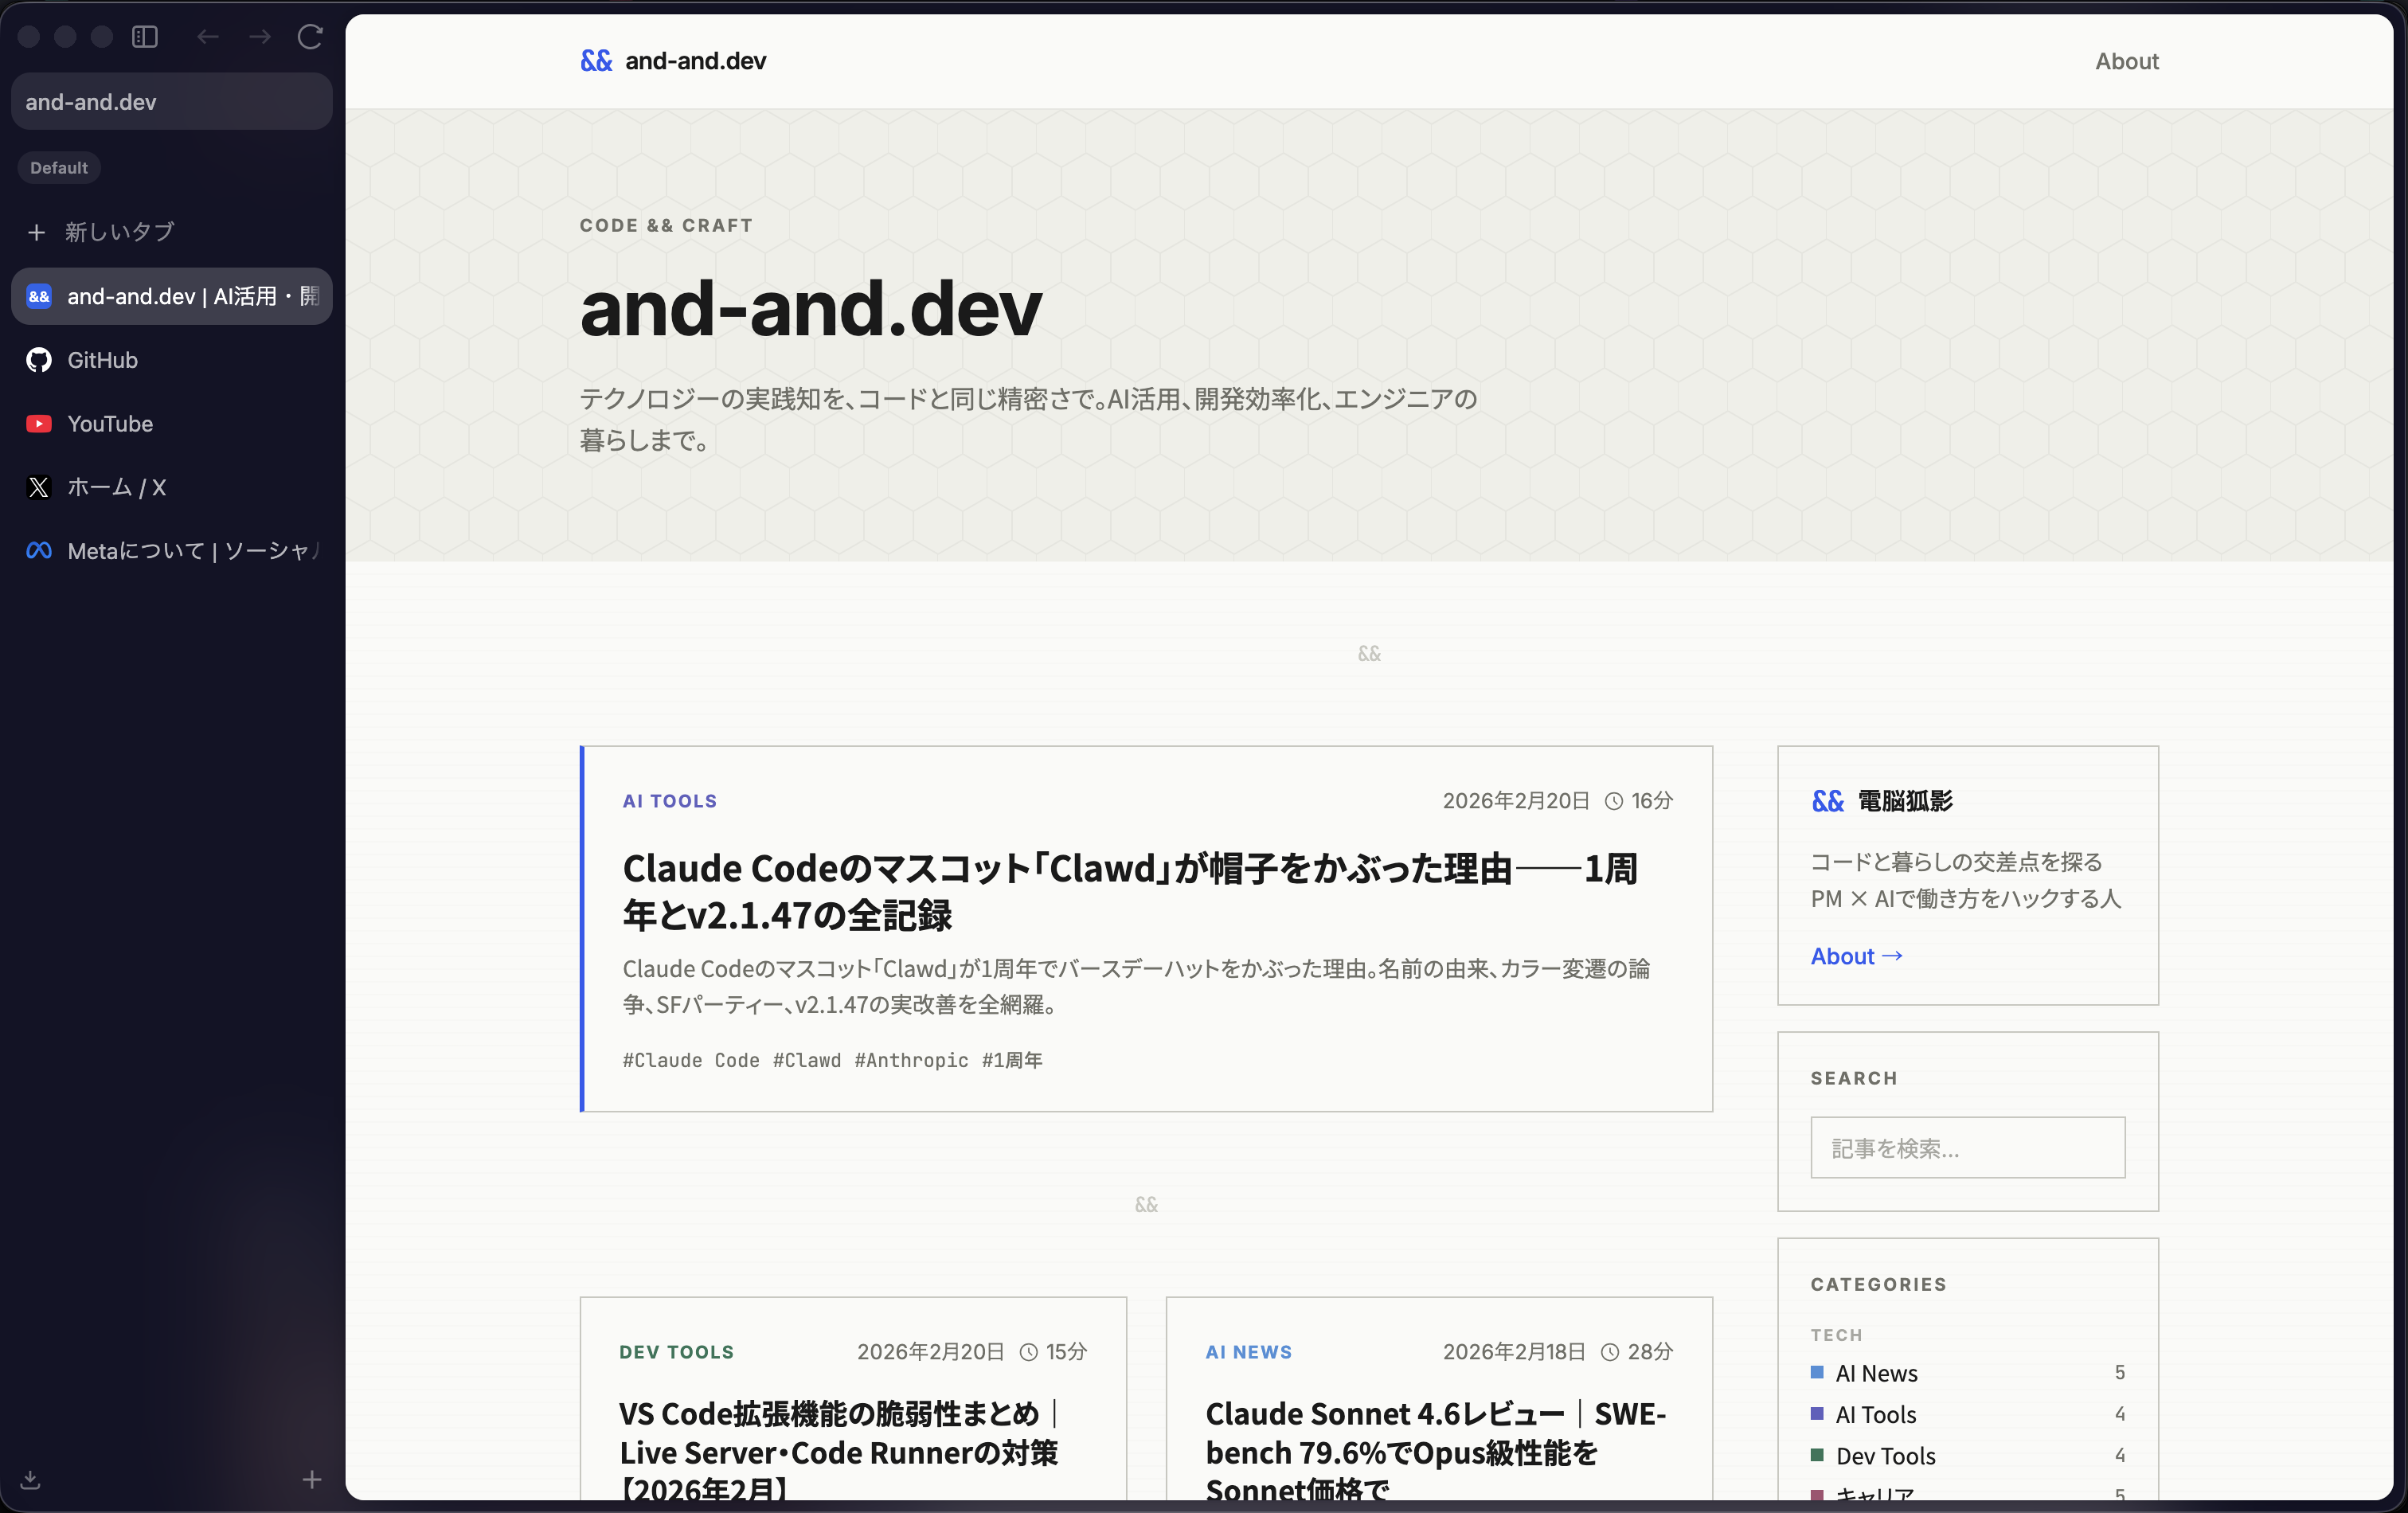Open the GitHub pinned tab
The width and height of the screenshot is (2408, 1513).
[101, 360]
